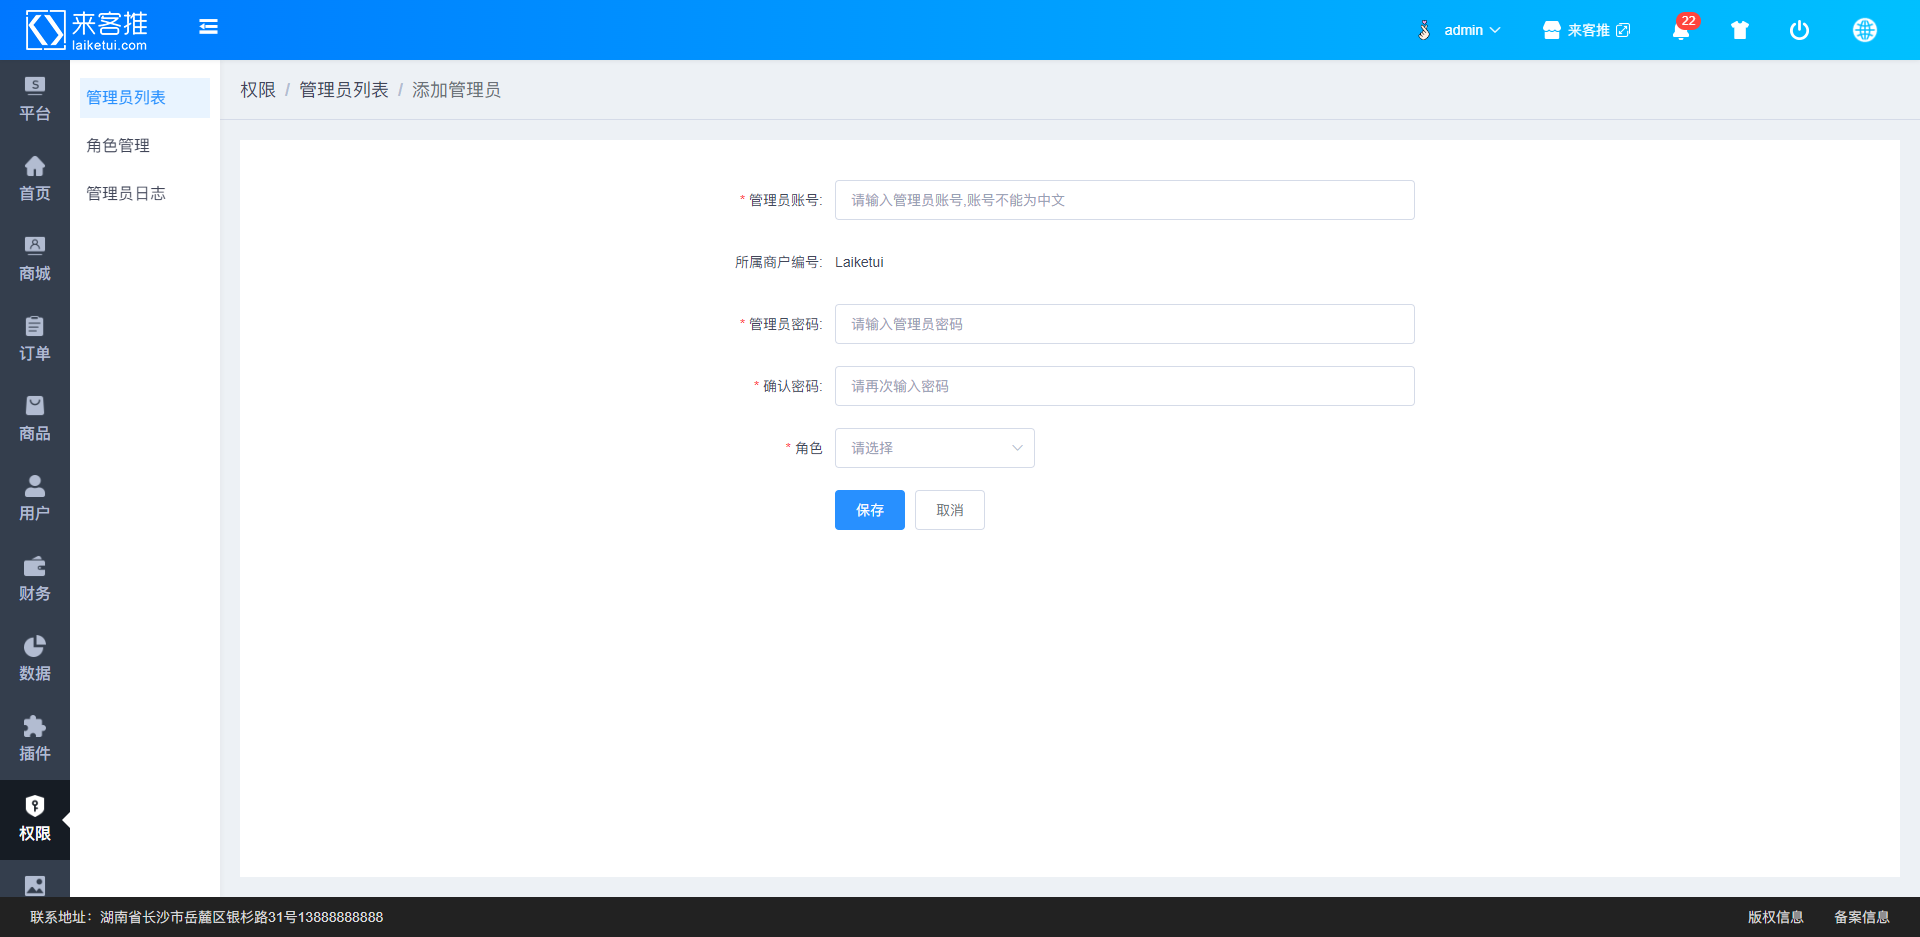Click the t-shirt theme icon
The image size is (1920, 937).
pyautogui.click(x=1740, y=30)
